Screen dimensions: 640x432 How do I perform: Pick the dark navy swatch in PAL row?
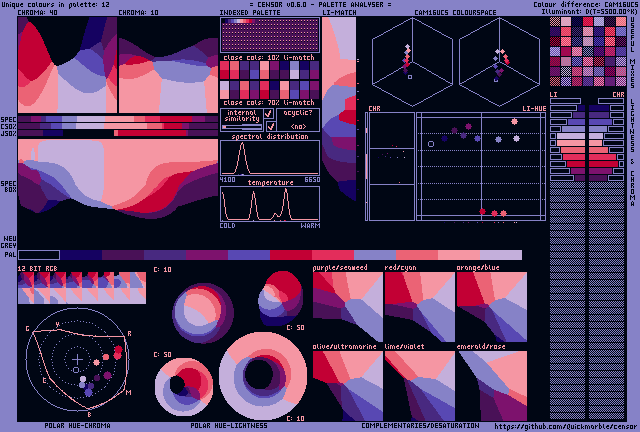pyautogui.click(x=81, y=255)
